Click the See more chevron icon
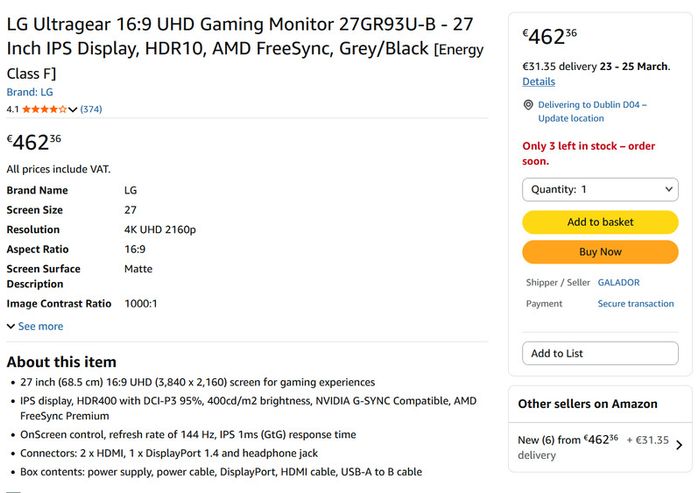 [11, 326]
